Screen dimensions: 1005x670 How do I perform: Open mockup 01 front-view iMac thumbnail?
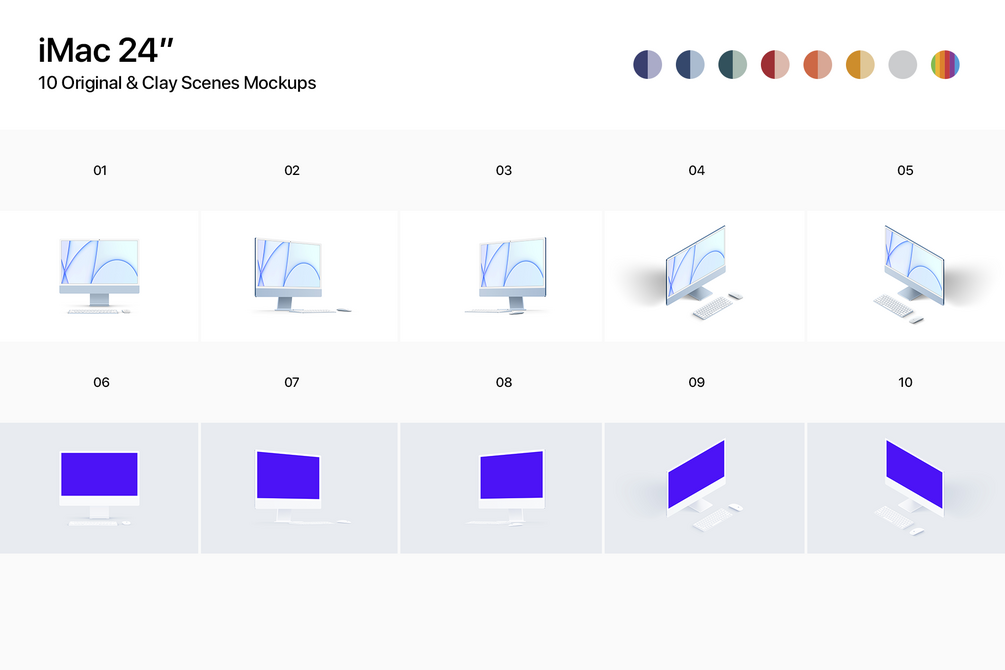pyautogui.click(x=99, y=276)
